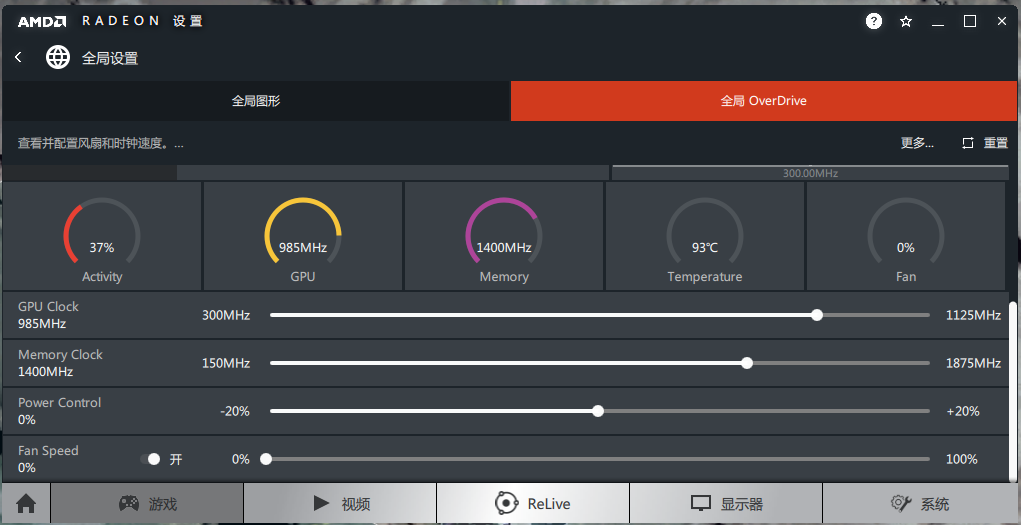This screenshot has width=1021, height=525.
Task: Open the 显示器 display section
Action: [x=726, y=504]
